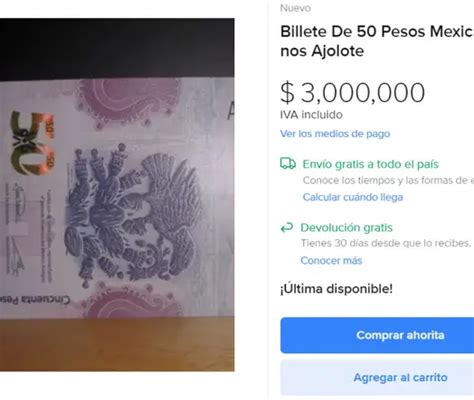The height and width of the screenshot is (400, 474).
Task: Open Calcular cuándo llega link
Action: point(353,197)
